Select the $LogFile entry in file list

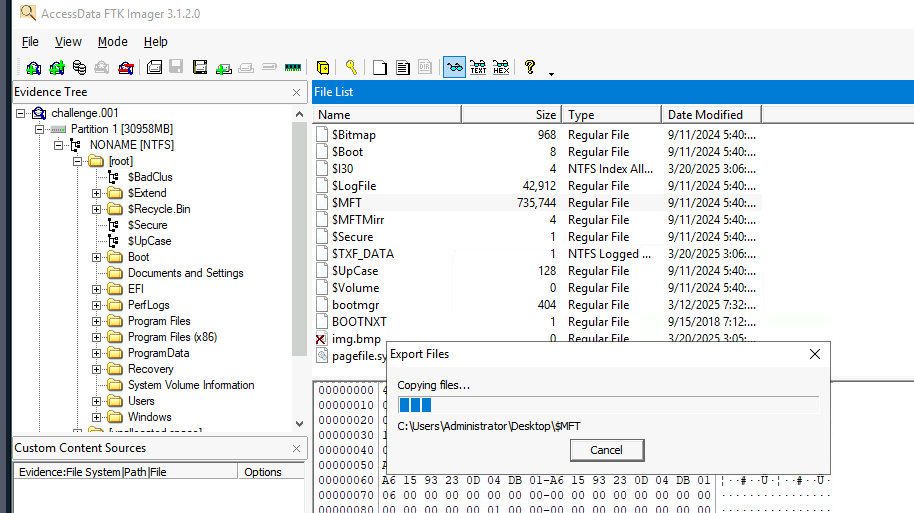click(x=354, y=186)
